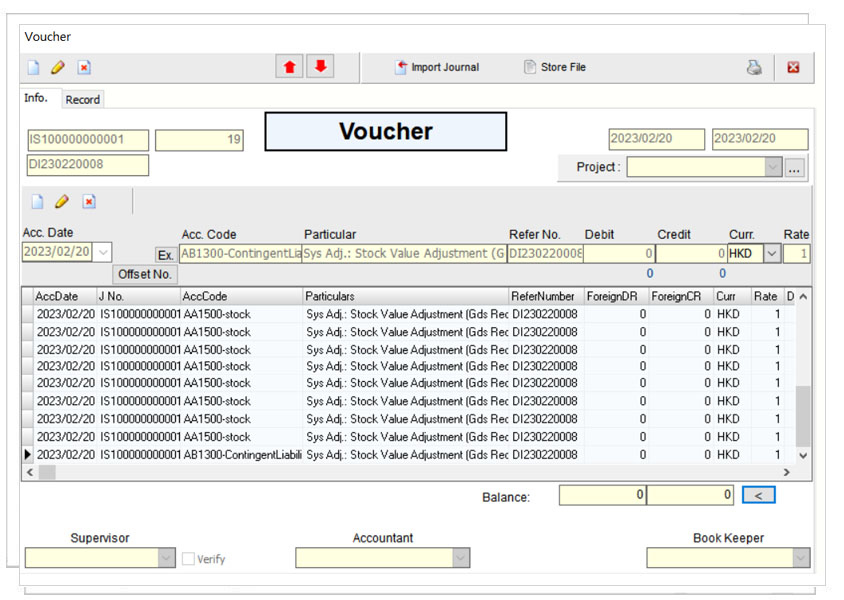Click the Particular input field
844x600 pixels.
point(404,253)
